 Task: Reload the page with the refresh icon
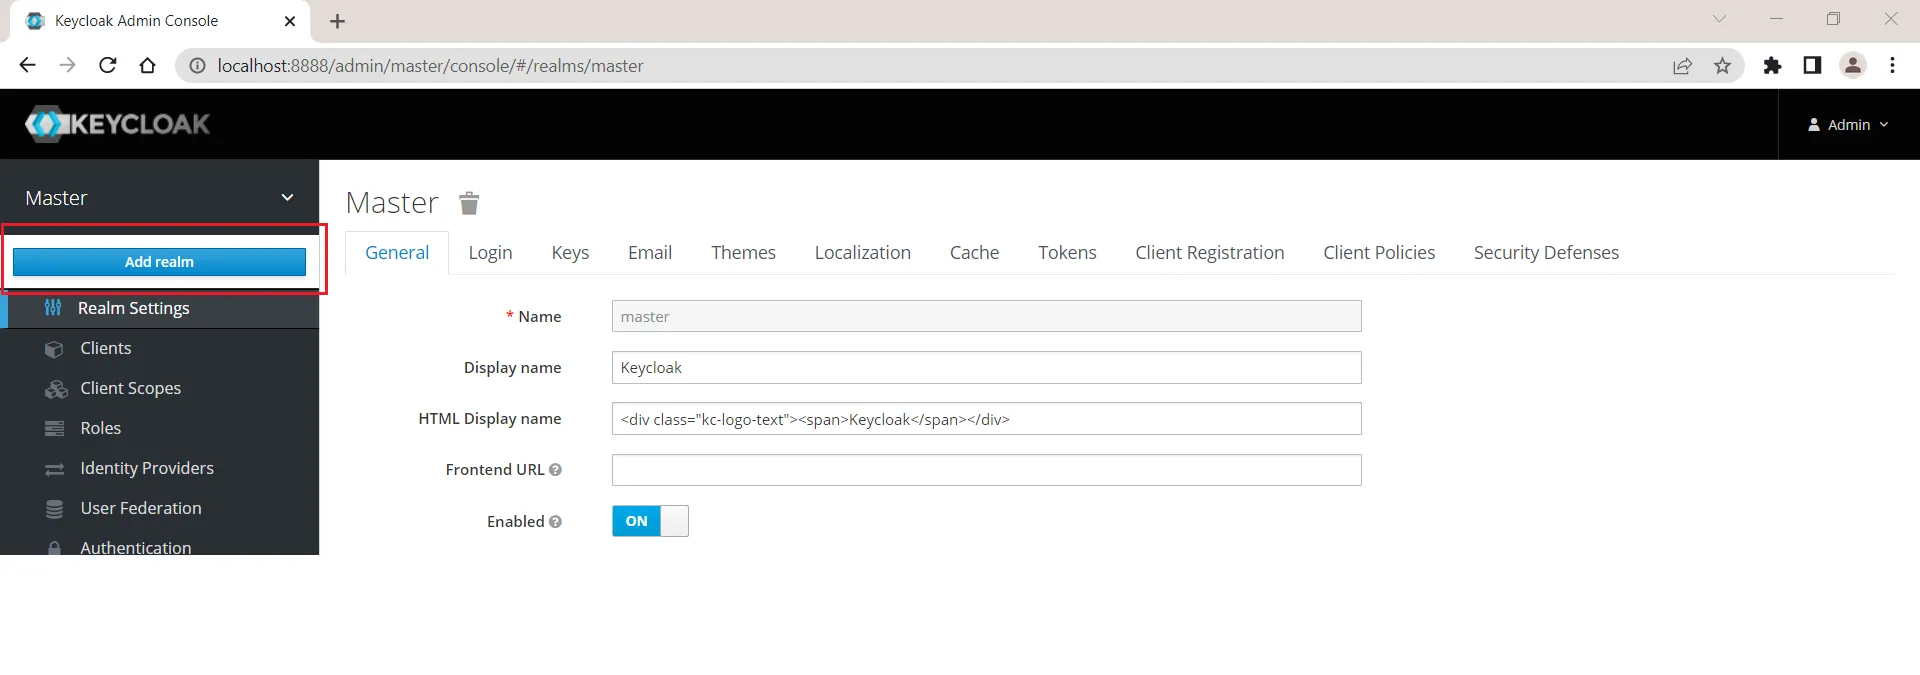[107, 65]
